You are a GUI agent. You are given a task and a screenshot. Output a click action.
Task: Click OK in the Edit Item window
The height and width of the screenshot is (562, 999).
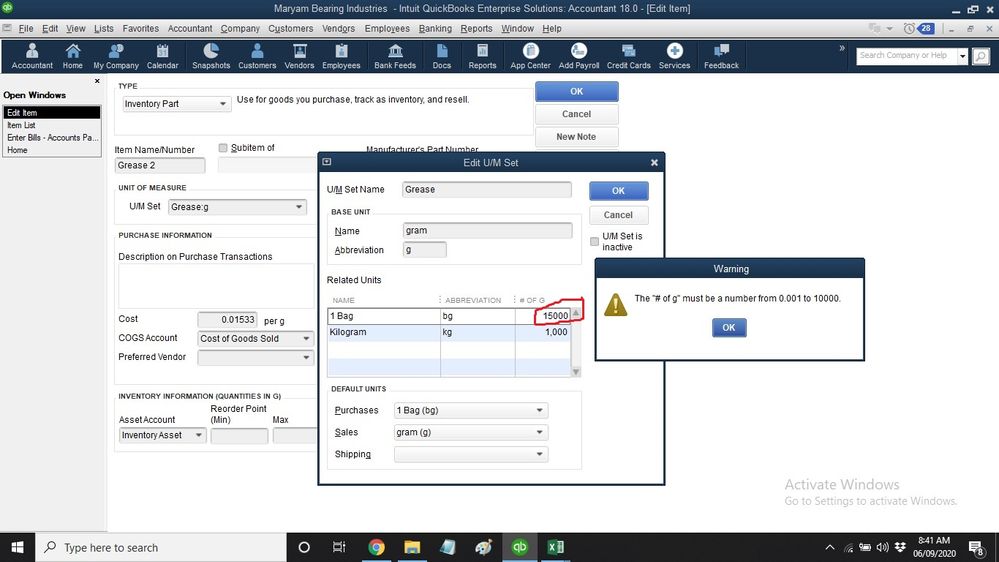(577, 91)
